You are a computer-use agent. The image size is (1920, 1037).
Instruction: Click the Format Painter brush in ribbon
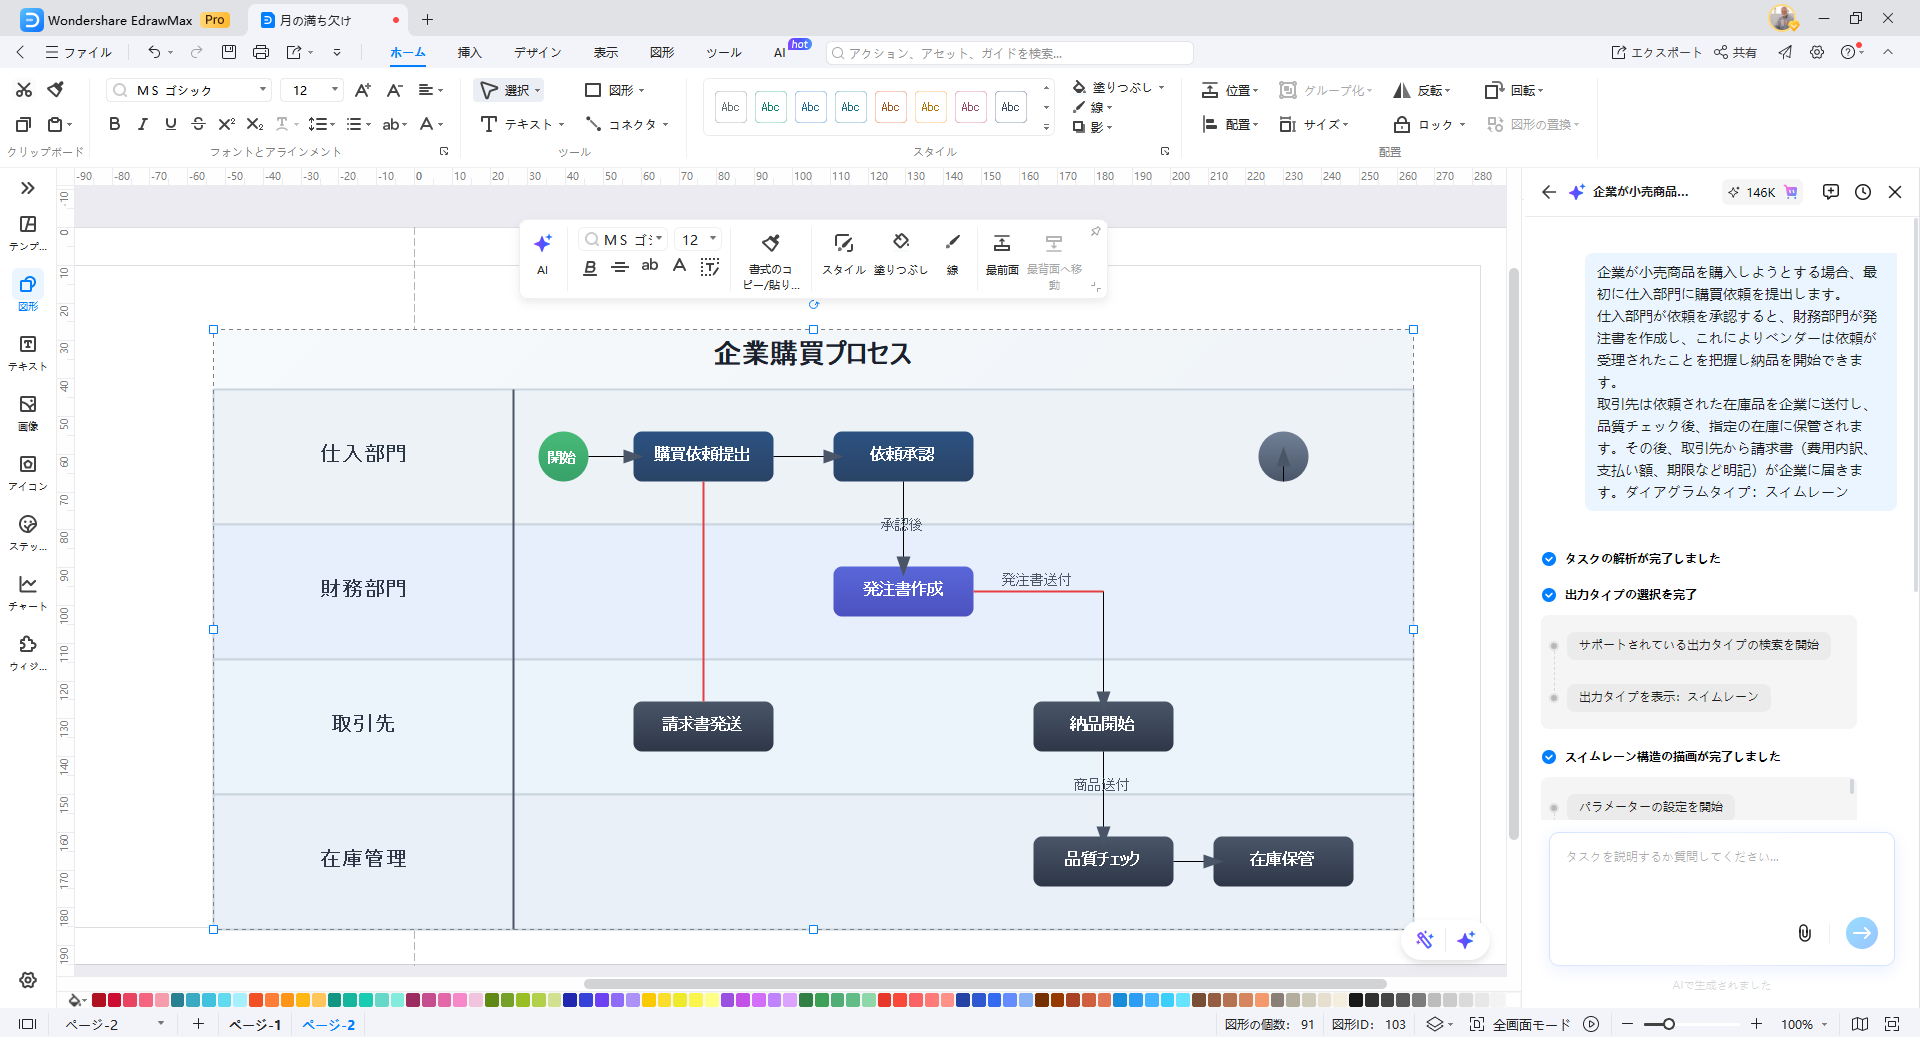click(x=56, y=90)
